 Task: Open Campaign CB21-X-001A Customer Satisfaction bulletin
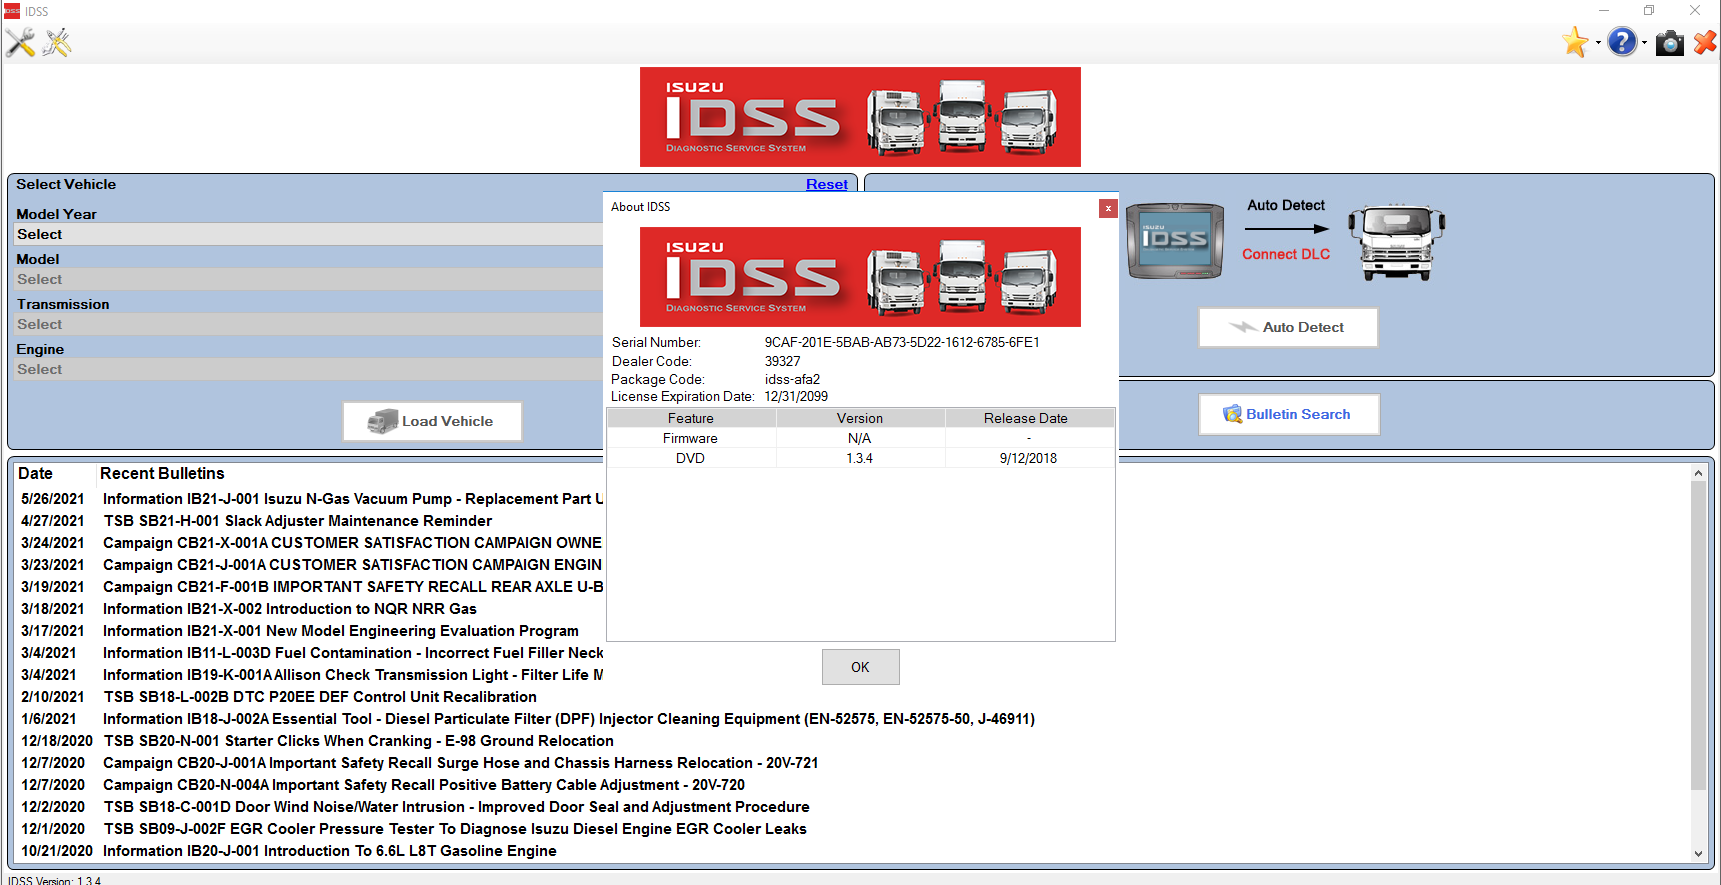click(x=352, y=543)
